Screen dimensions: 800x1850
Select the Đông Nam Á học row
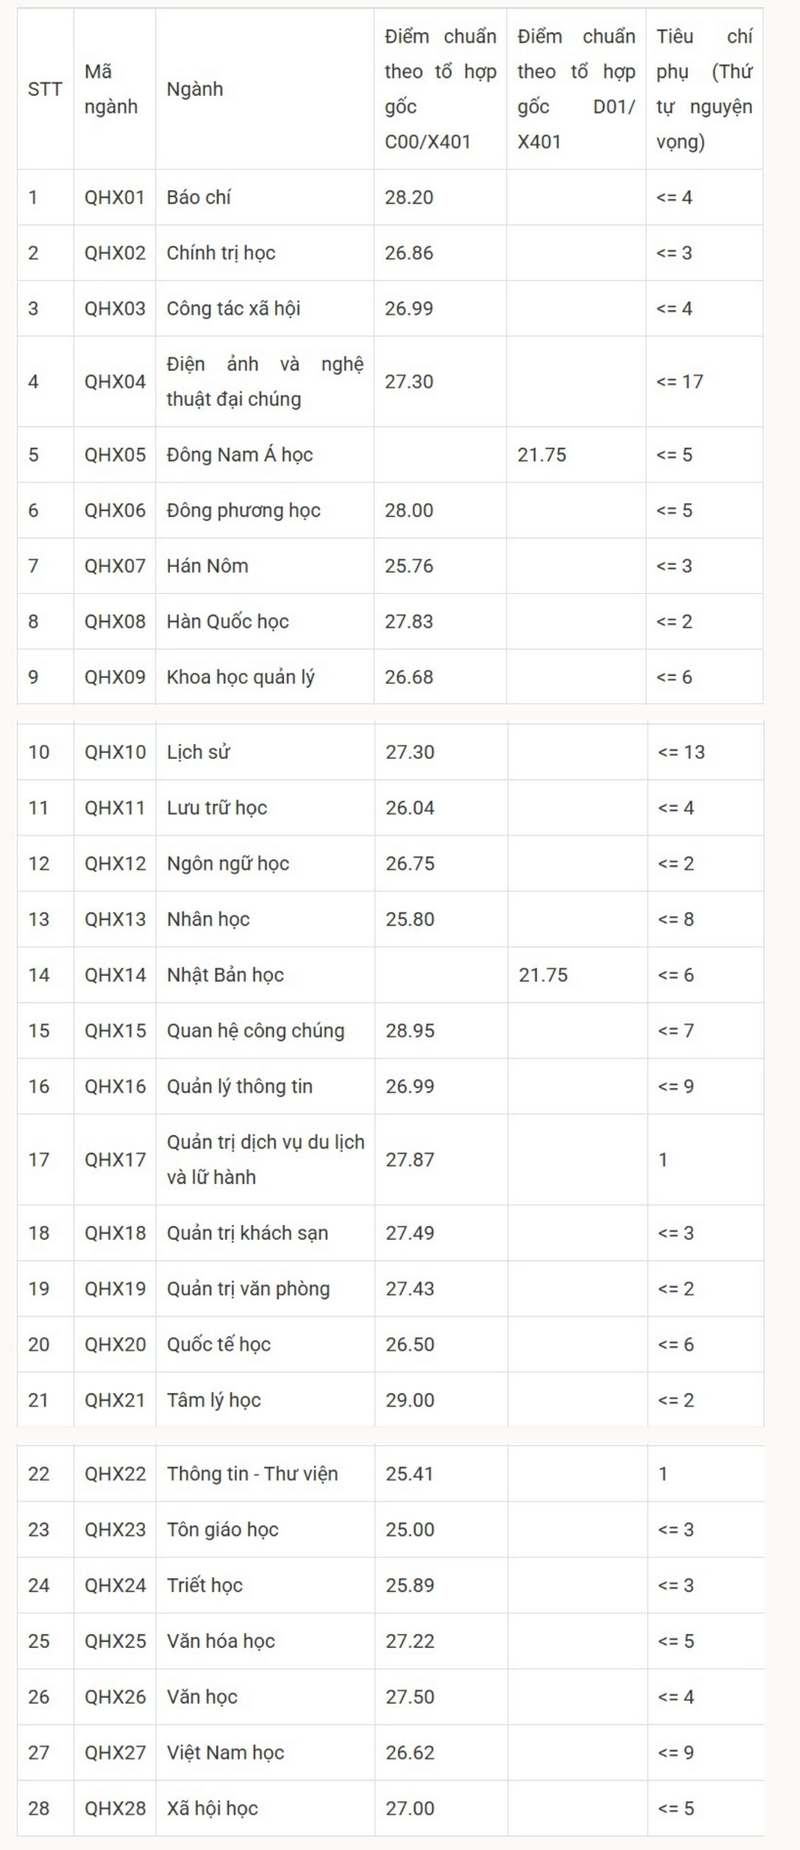(390, 455)
